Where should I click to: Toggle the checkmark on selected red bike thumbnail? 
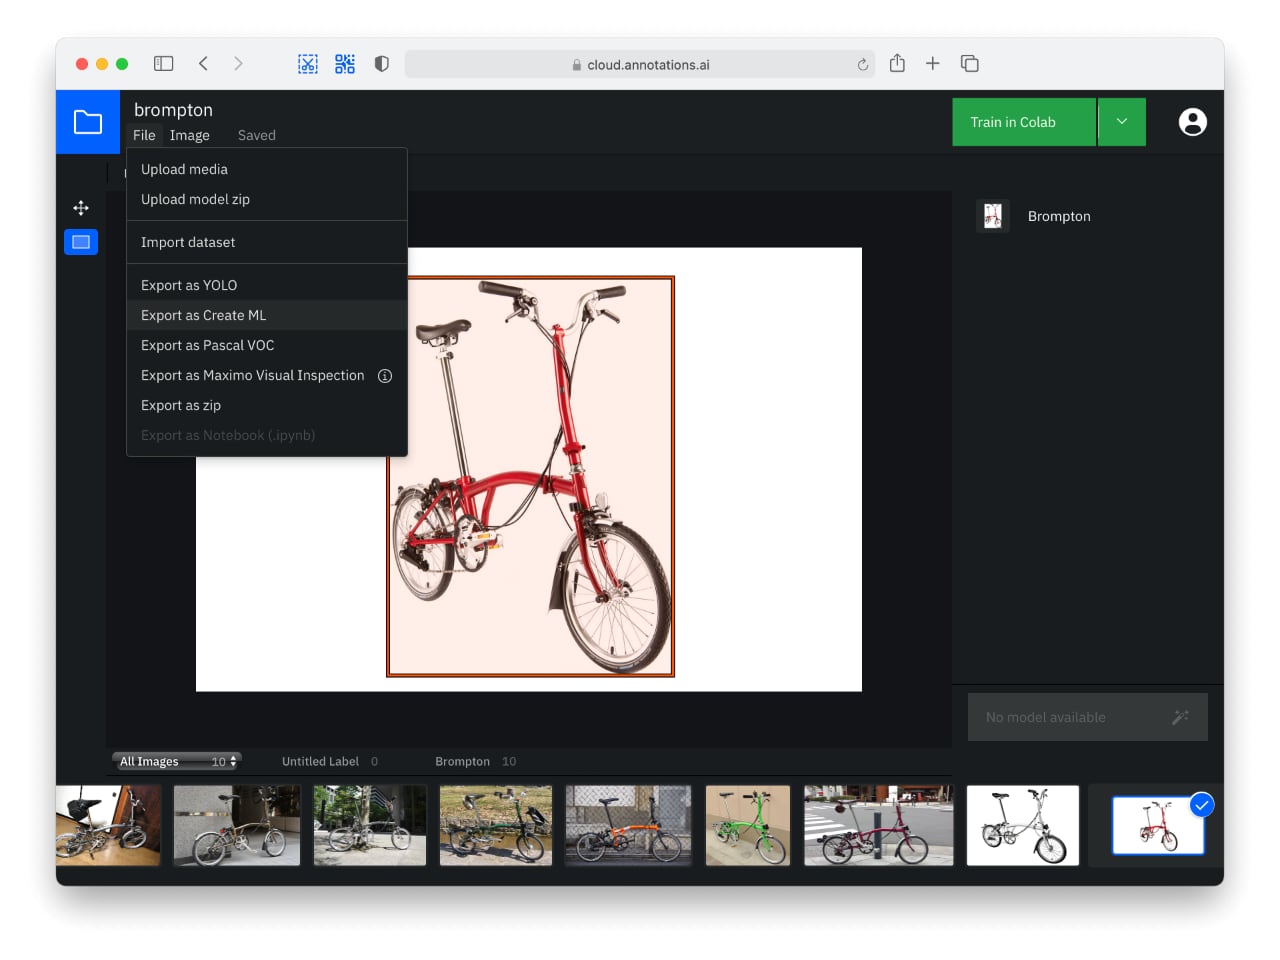[x=1201, y=805]
